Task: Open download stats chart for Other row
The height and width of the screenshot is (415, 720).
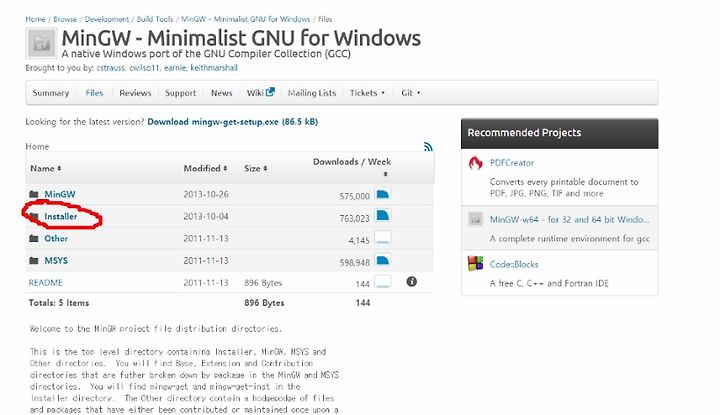Action: pyautogui.click(x=383, y=237)
